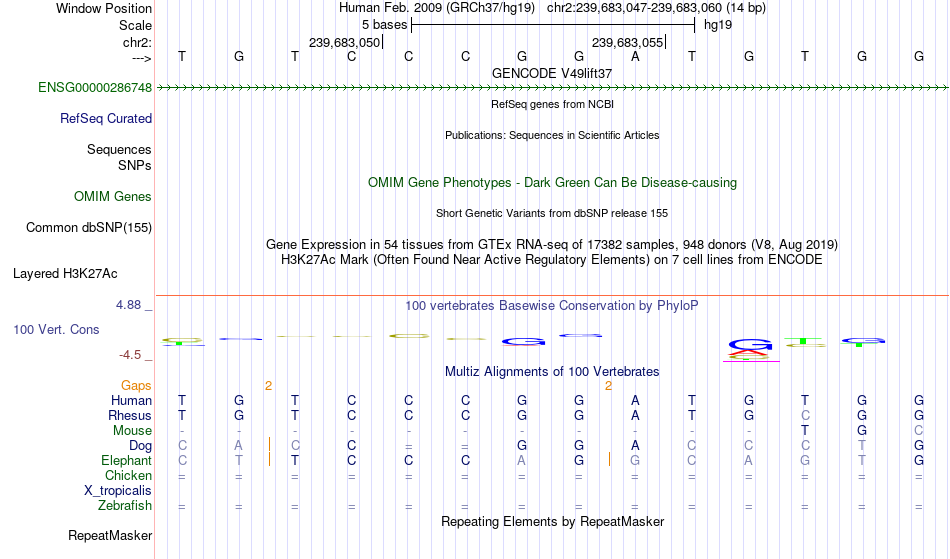950x559 pixels.
Task: Select the OMIM Genes track label
Action: coord(113,197)
